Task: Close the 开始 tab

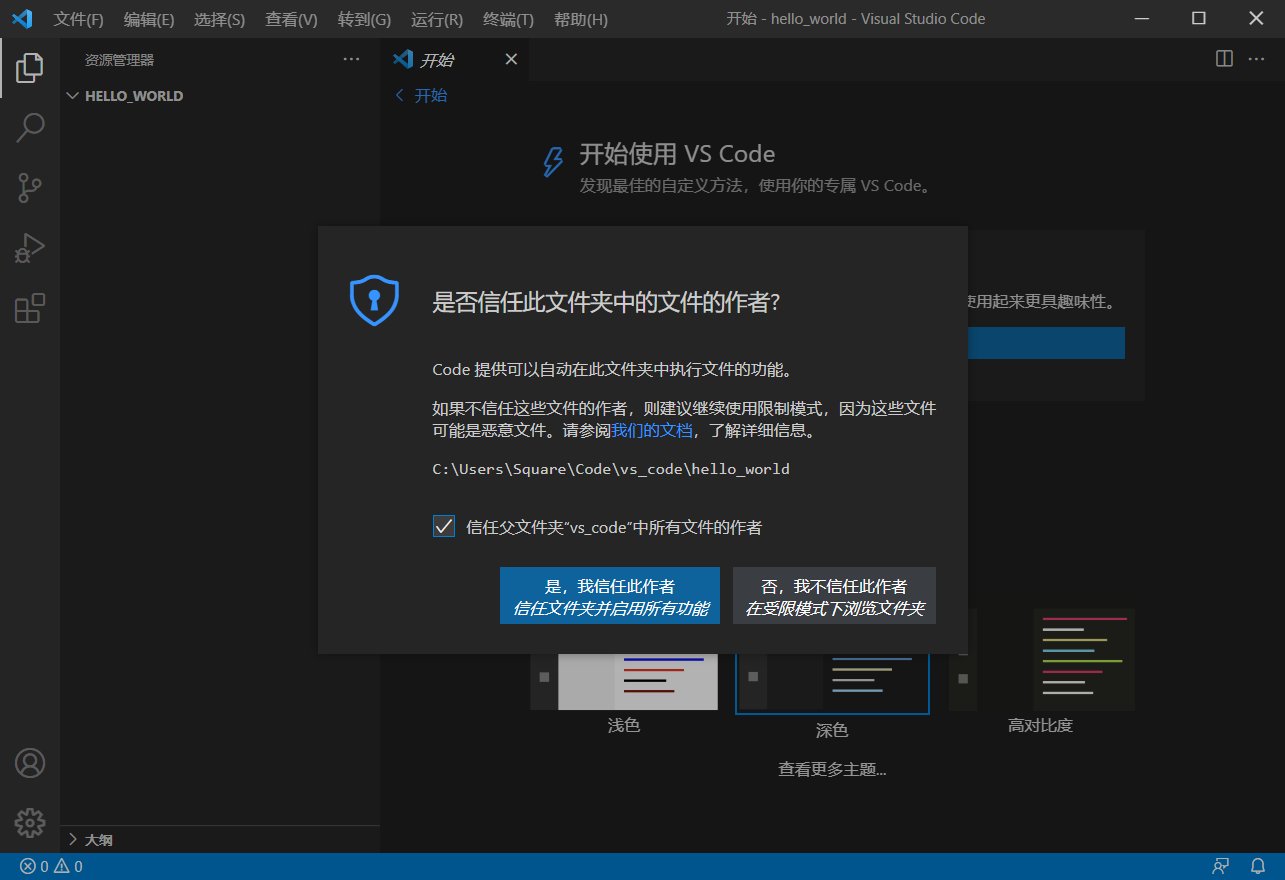Action: [x=511, y=60]
